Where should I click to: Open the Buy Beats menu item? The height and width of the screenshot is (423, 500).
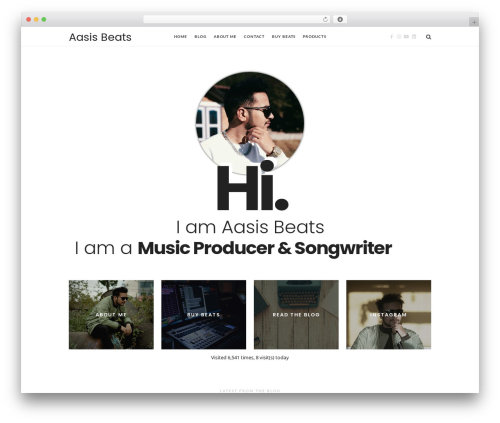pyautogui.click(x=283, y=37)
